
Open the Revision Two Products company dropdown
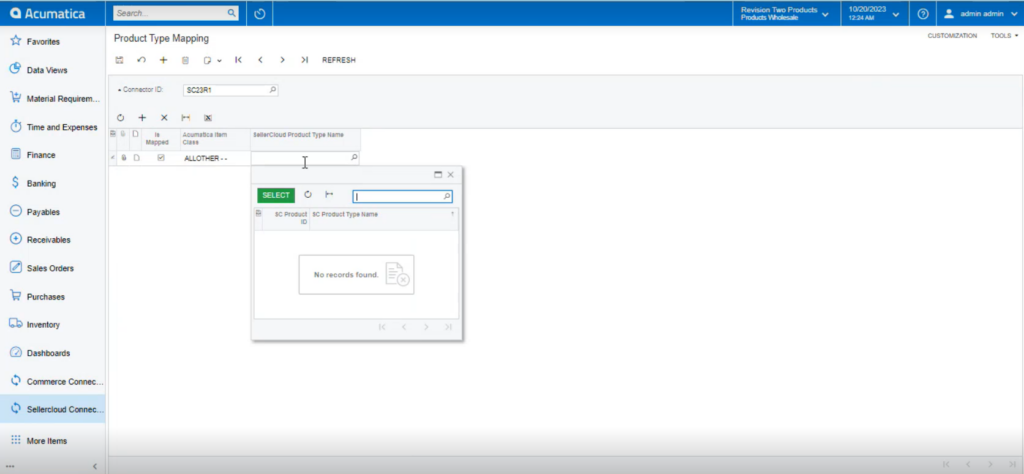click(x=785, y=13)
